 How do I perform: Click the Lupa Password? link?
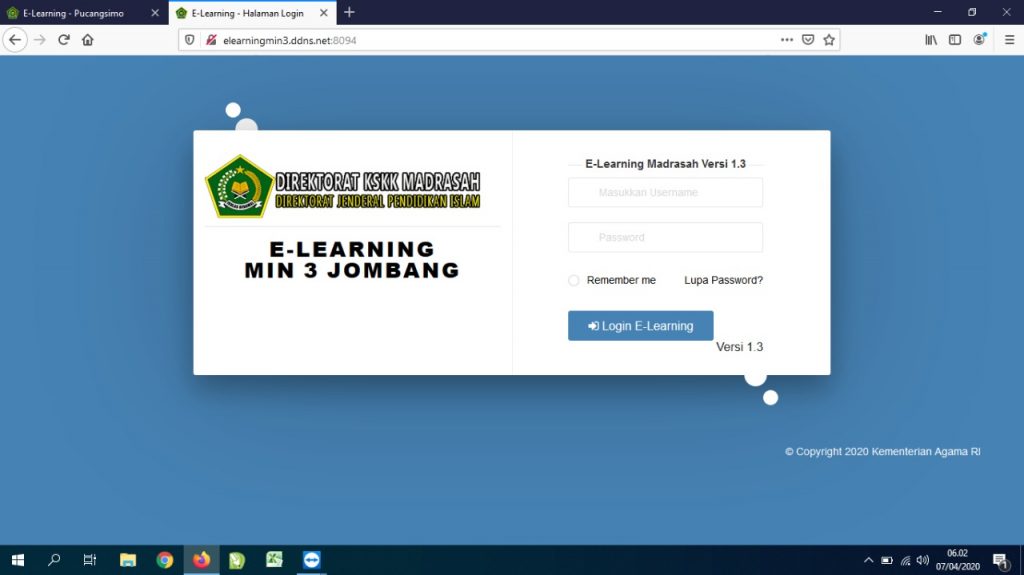723,281
